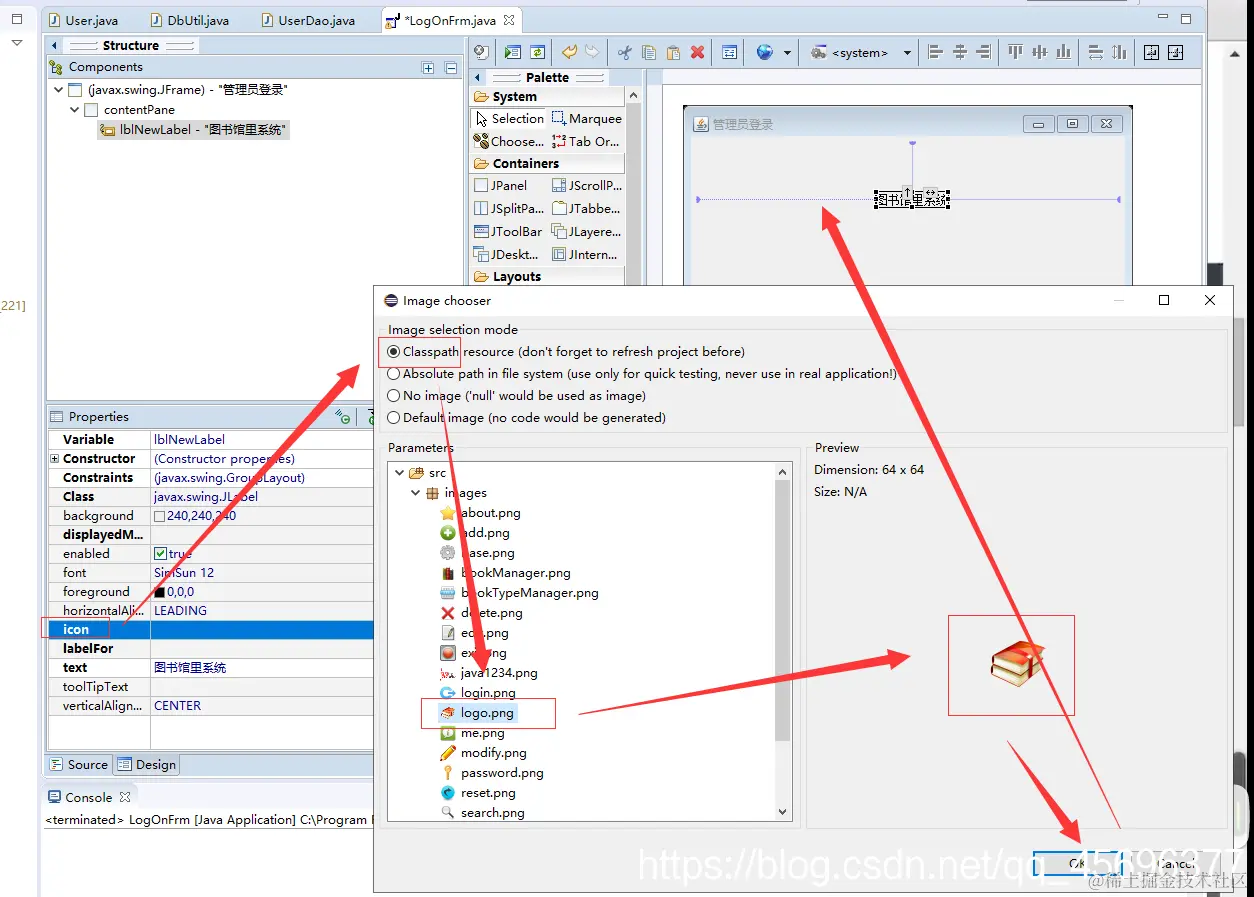
Task: Open dropdown arrow beside the globe icon
Action: [x=788, y=53]
